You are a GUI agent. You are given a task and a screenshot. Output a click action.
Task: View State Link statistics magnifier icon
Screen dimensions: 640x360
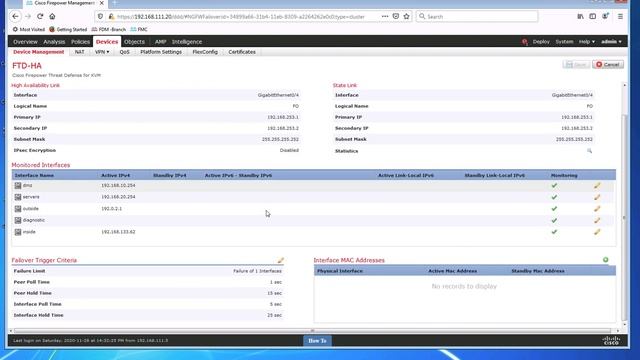point(589,151)
